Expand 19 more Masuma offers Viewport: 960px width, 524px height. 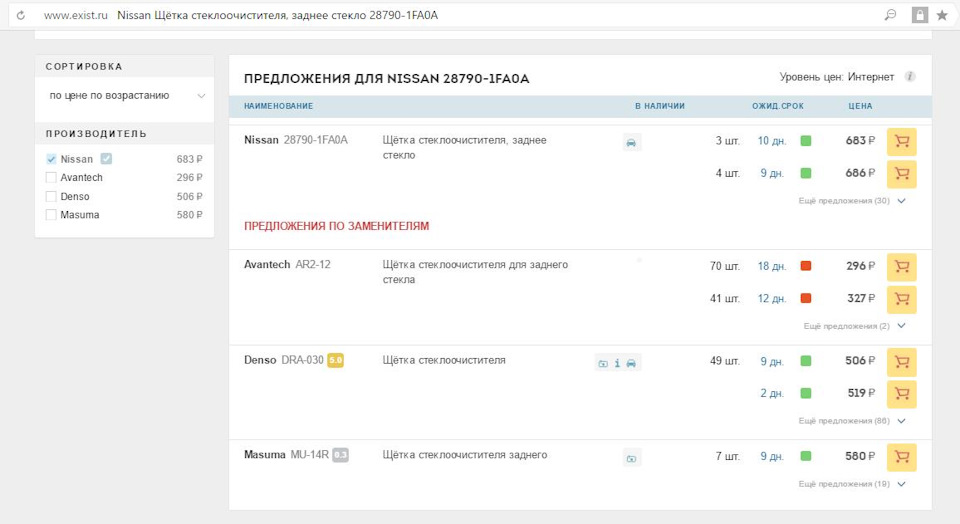(x=852, y=484)
